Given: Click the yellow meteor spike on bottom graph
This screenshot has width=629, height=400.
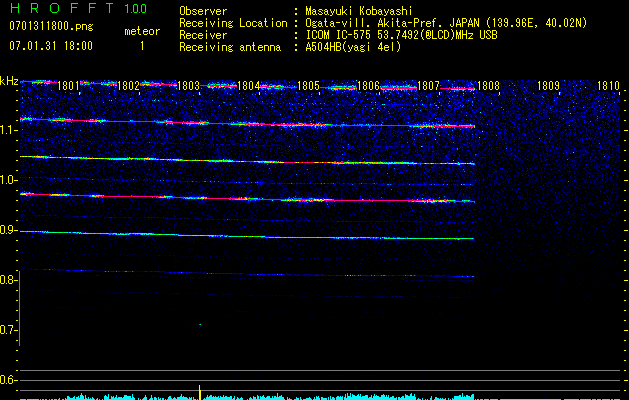Looking at the screenshot, I should (200, 391).
